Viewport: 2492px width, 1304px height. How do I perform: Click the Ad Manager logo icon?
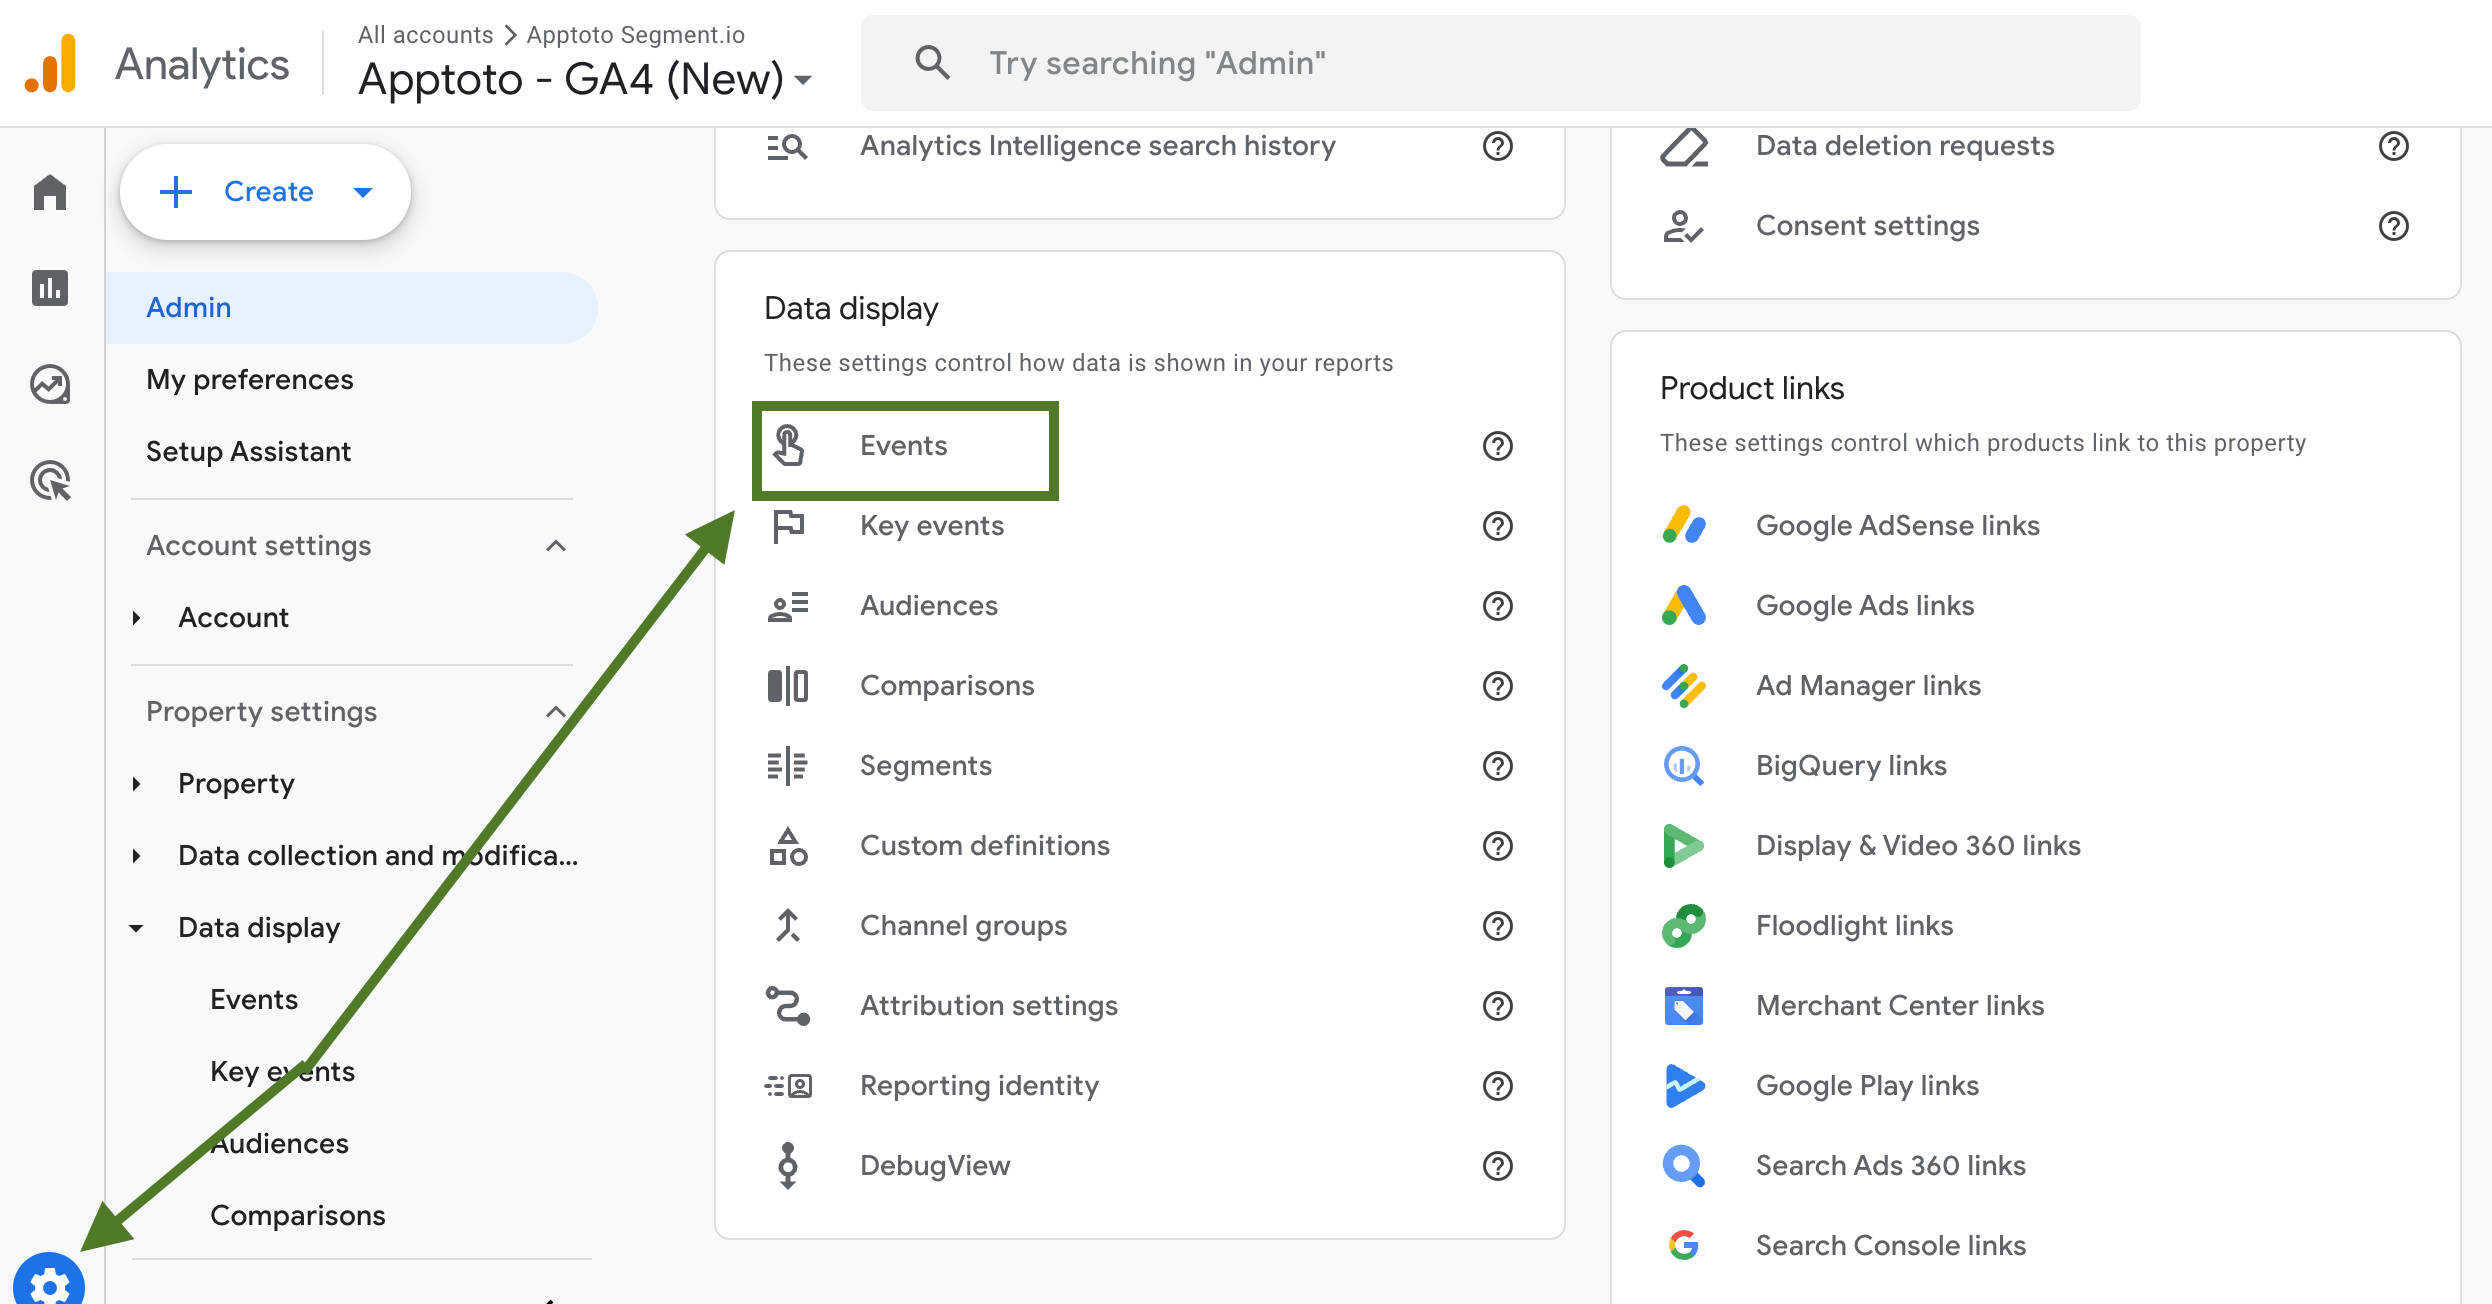[x=1684, y=686]
